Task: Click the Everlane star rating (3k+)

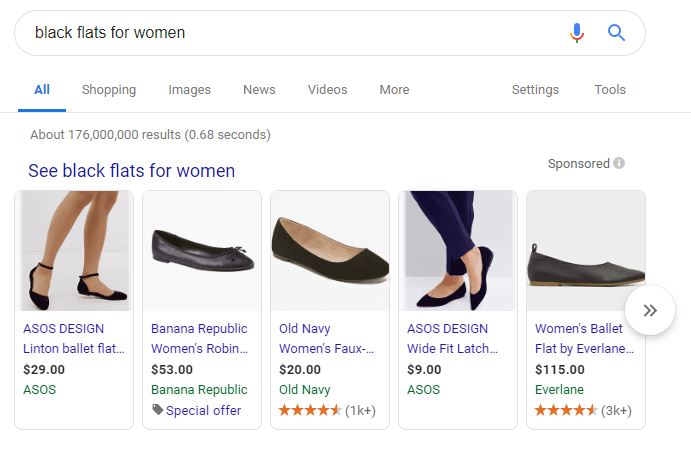Action: point(583,410)
